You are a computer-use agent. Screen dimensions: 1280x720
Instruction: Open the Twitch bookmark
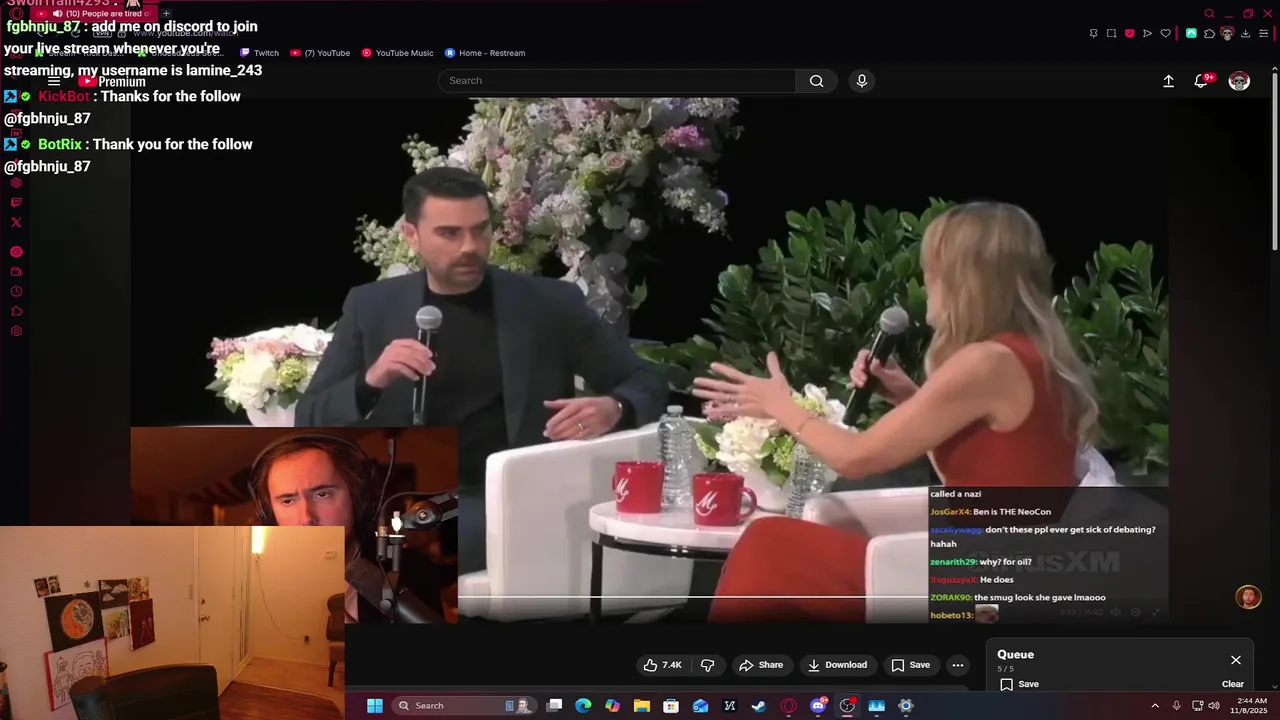click(x=259, y=53)
